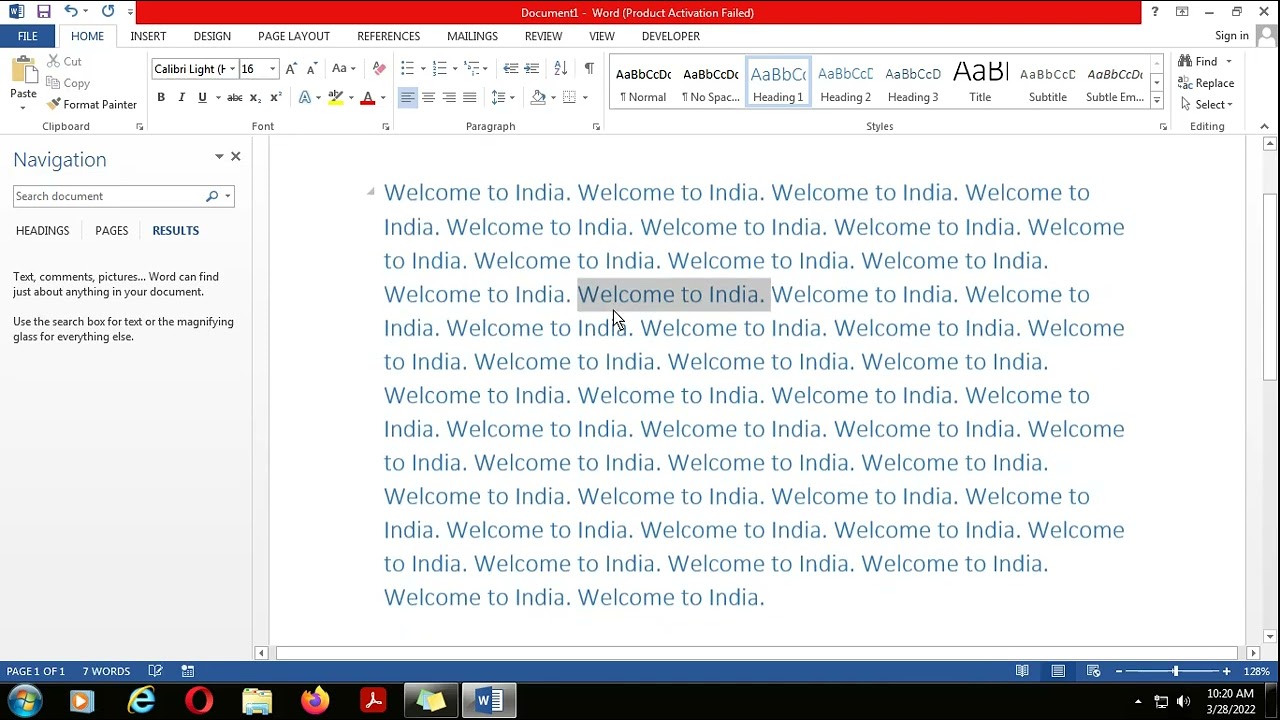1280x720 pixels.
Task: Increase paragraph indent
Action: point(532,68)
